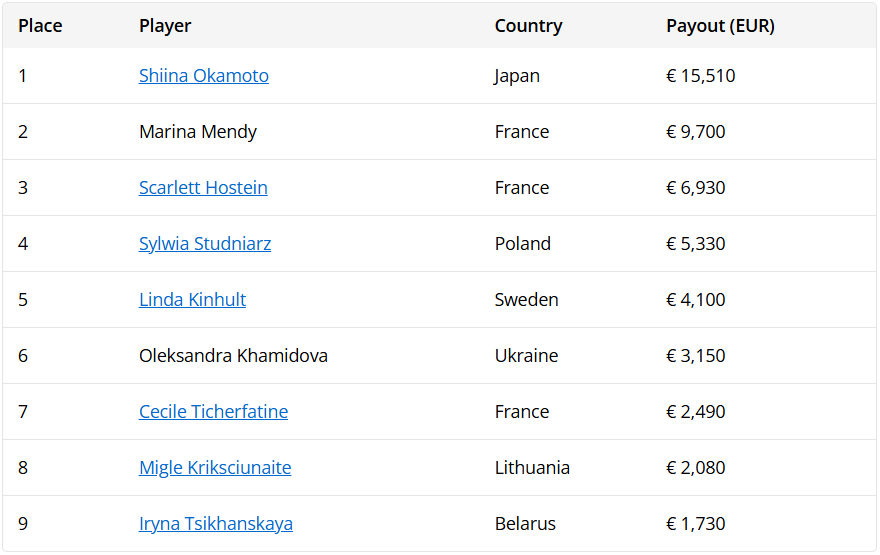Click the Player column header

165,26
